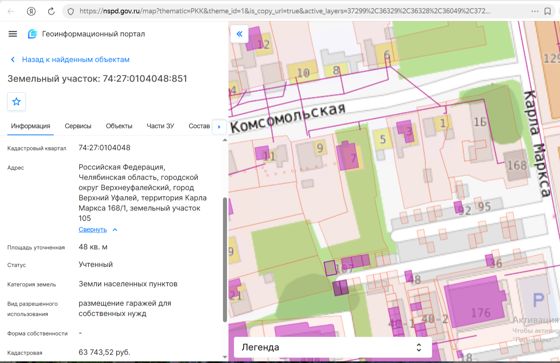This screenshot has width=560, height=363.
Task: Click the Геоинформационный портал logo icon
Action: point(32,34)
